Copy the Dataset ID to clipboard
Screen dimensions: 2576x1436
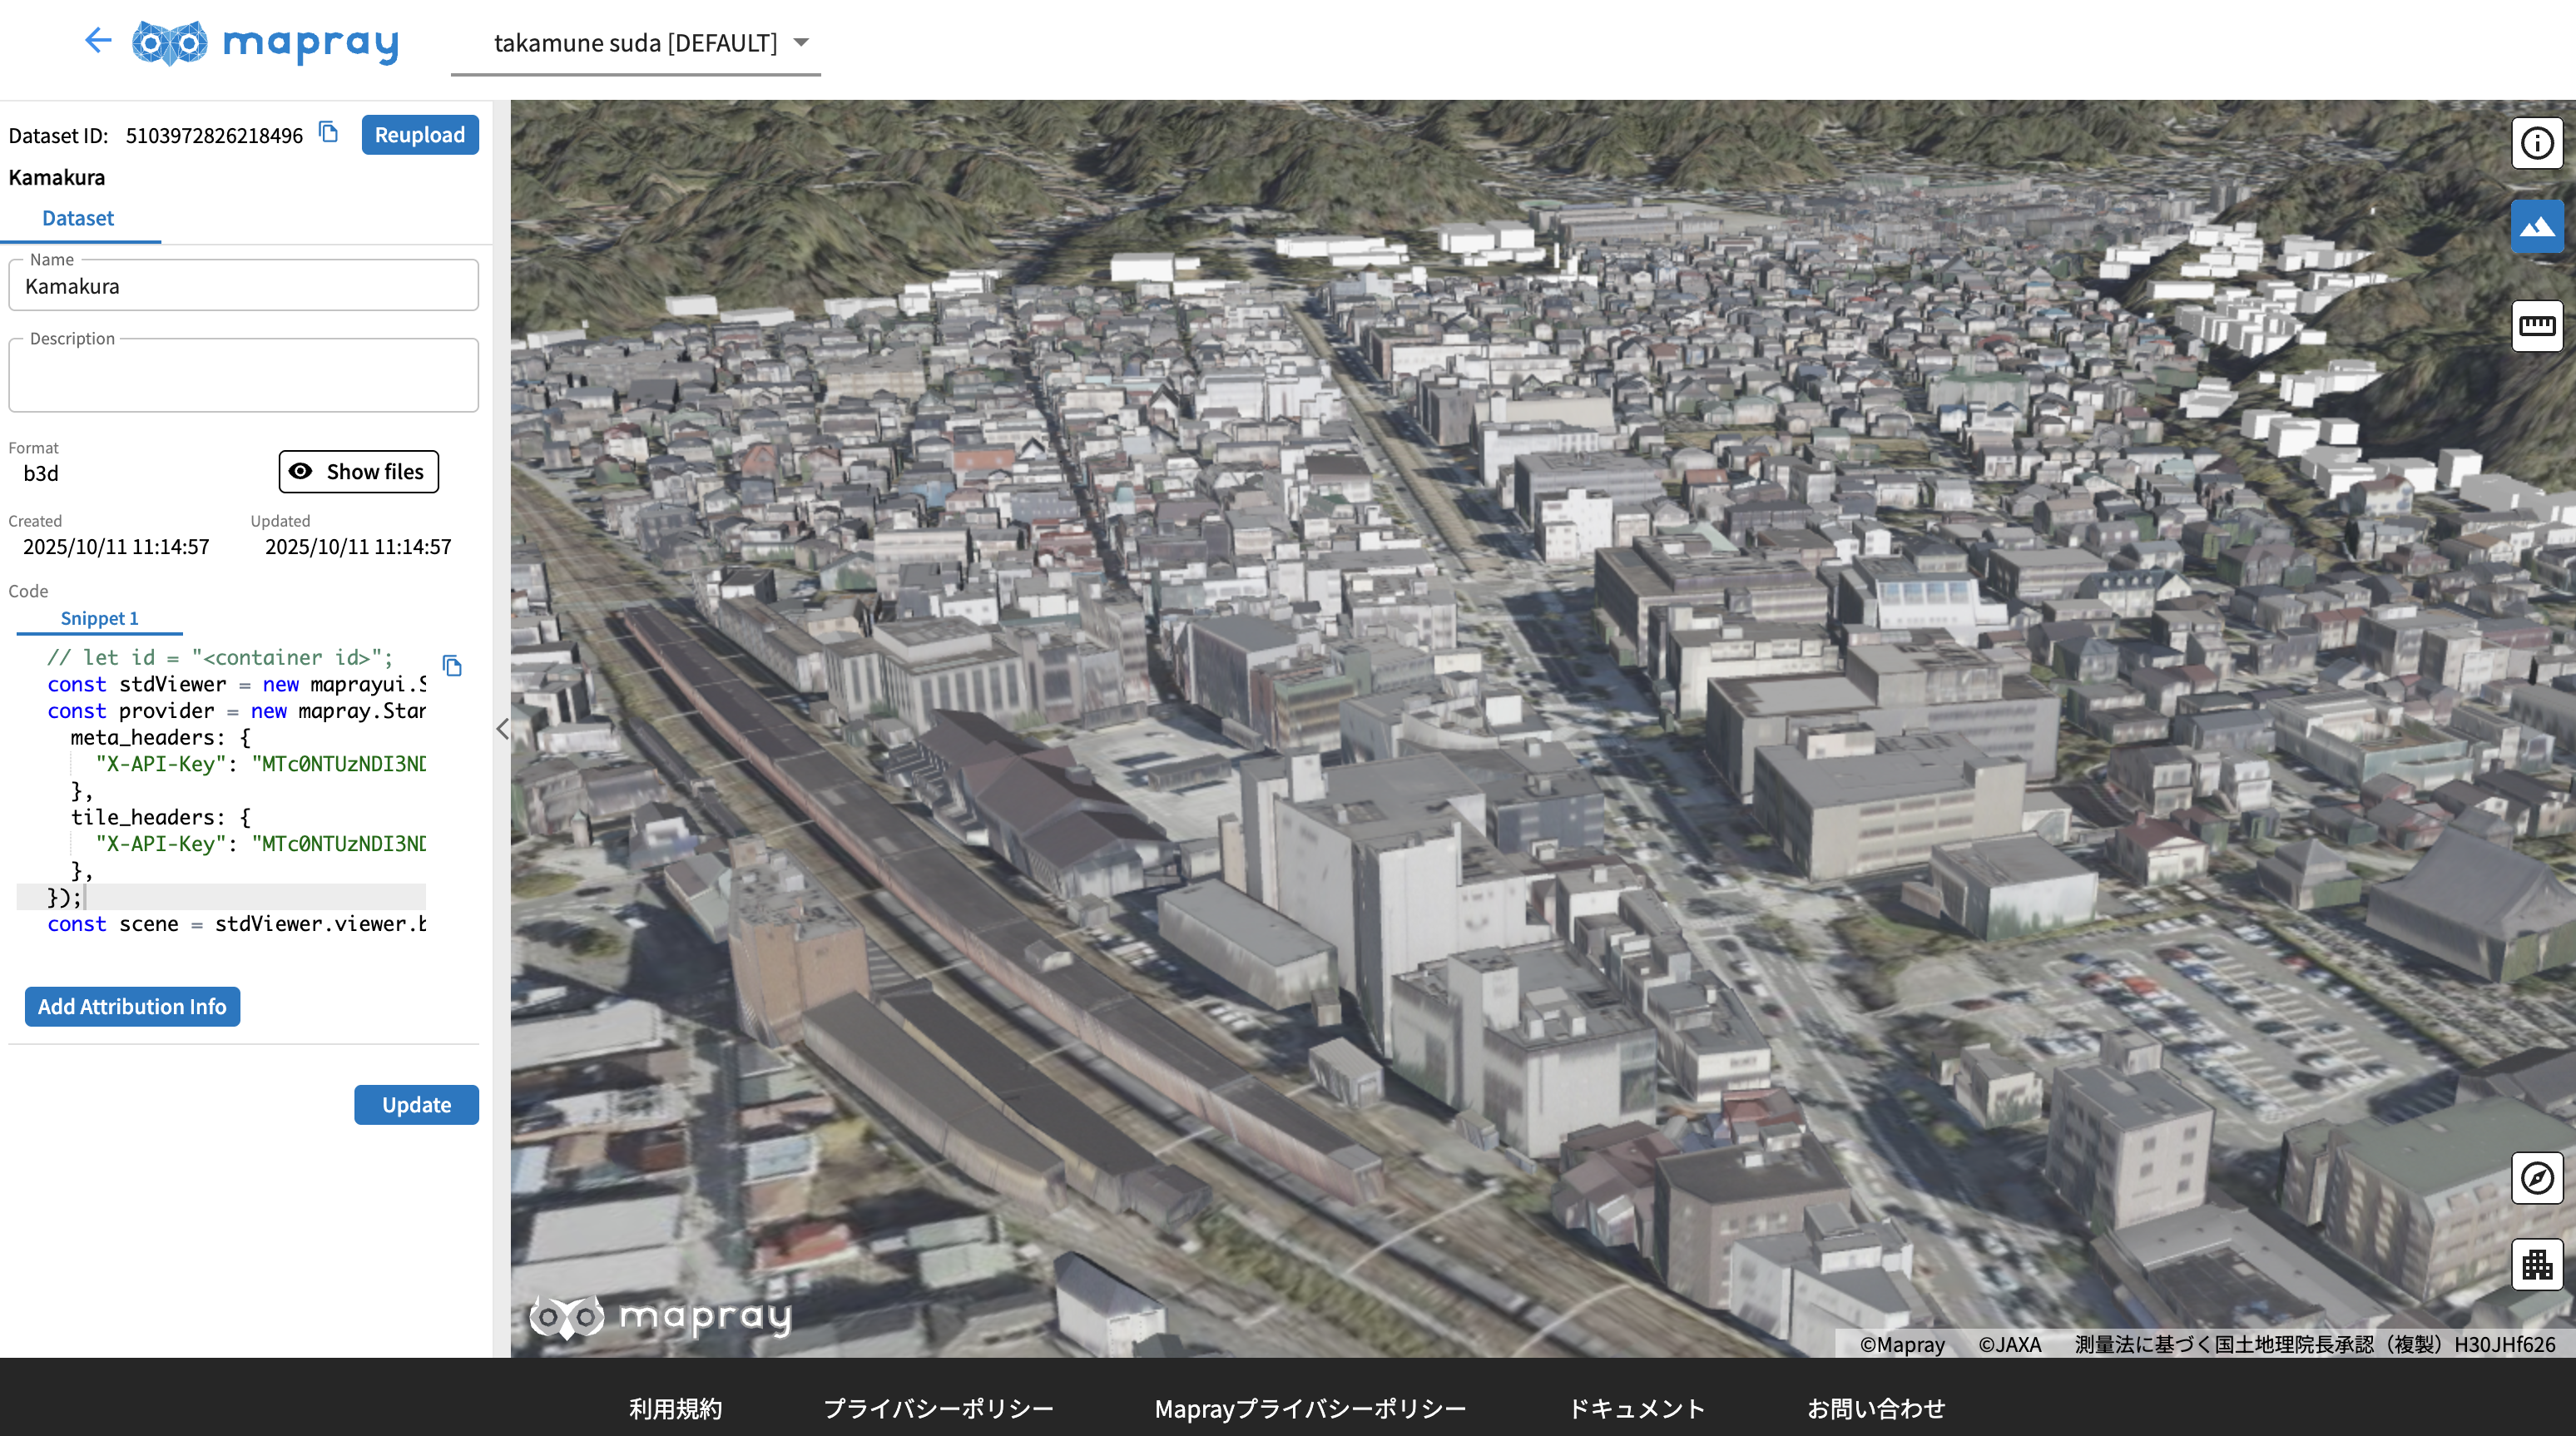point(328,132)
